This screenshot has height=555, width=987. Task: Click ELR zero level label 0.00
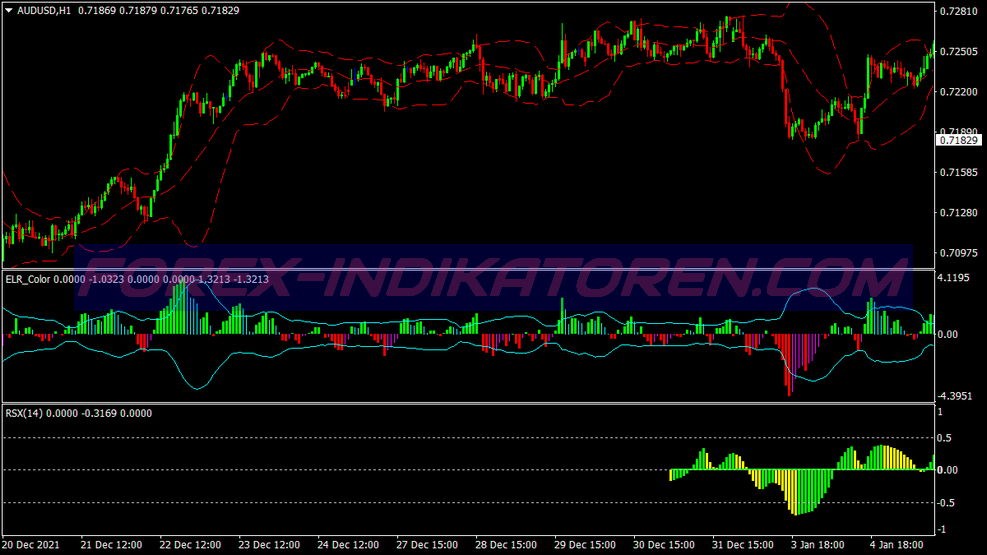(x=947, y=334)
